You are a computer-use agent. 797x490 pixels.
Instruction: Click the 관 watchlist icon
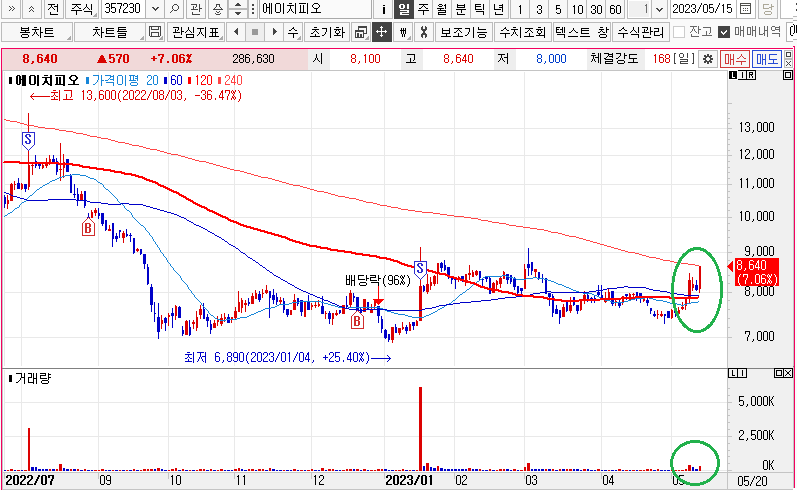(x=196, y=9)
